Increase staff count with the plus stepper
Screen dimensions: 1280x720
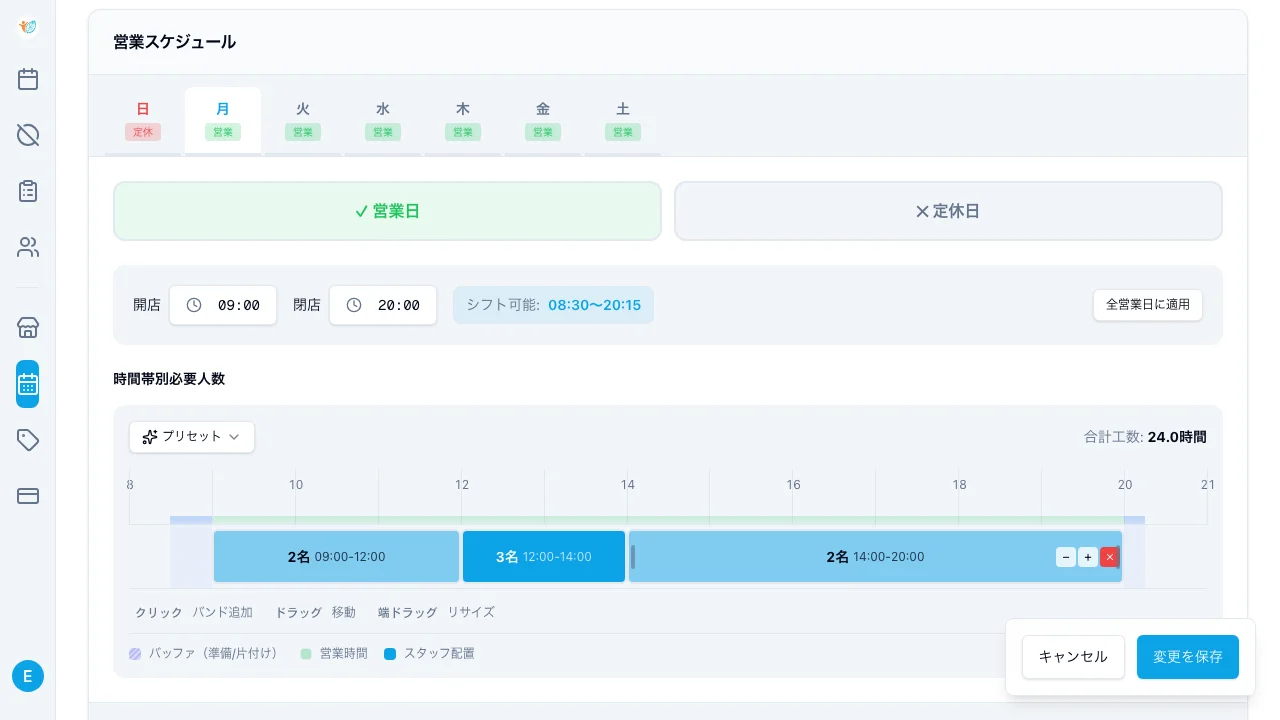(x=1088, y=557)
